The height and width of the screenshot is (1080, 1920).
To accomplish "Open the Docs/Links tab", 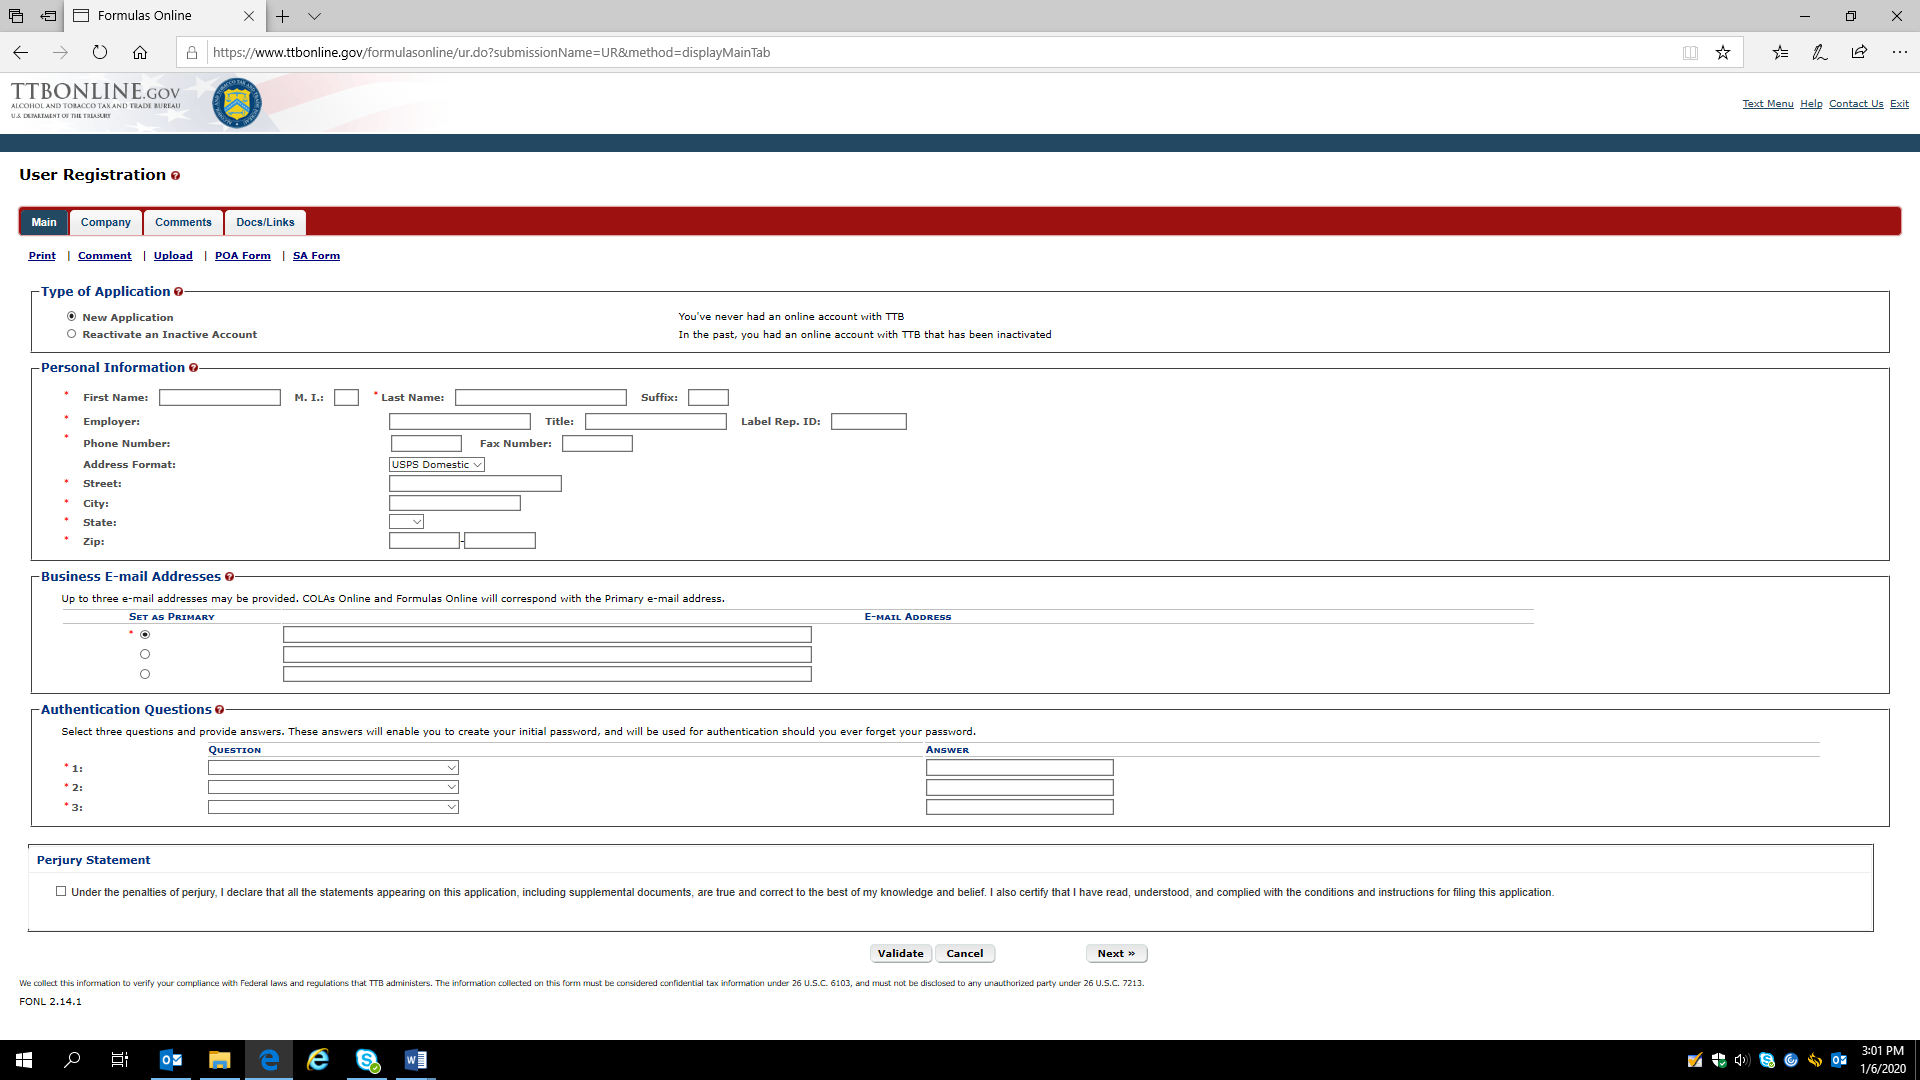I will point(265,222).
